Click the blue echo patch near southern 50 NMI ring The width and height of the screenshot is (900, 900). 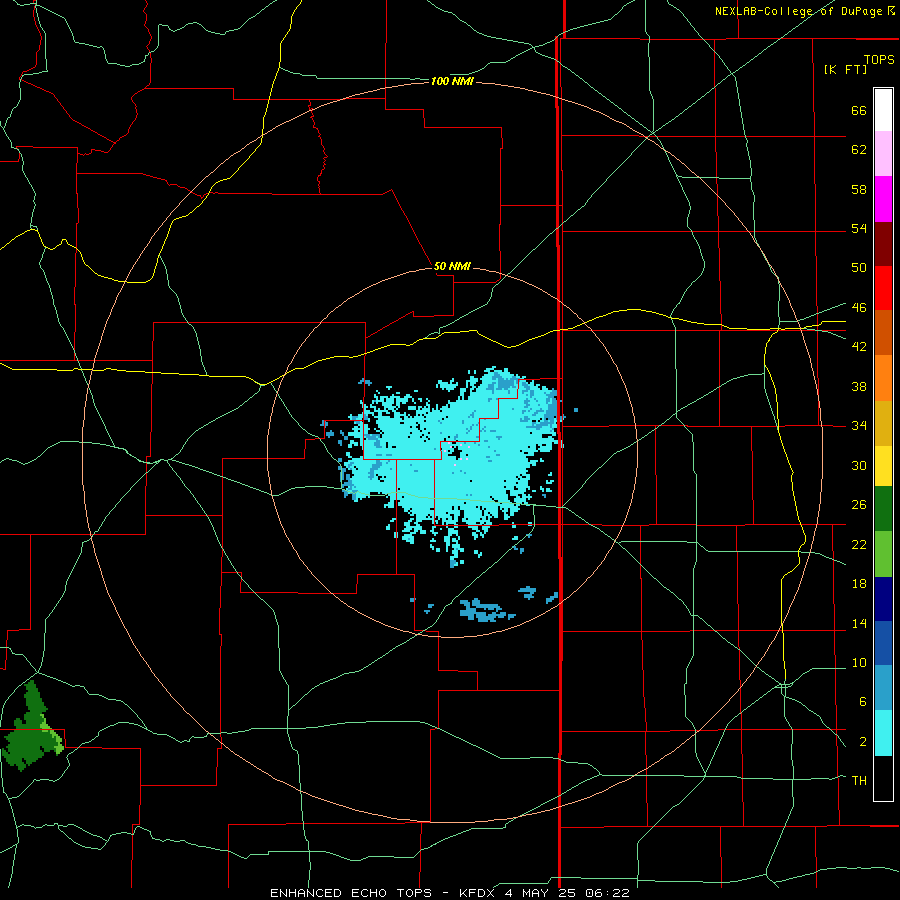pyautogui.click(x=487, y=610)
